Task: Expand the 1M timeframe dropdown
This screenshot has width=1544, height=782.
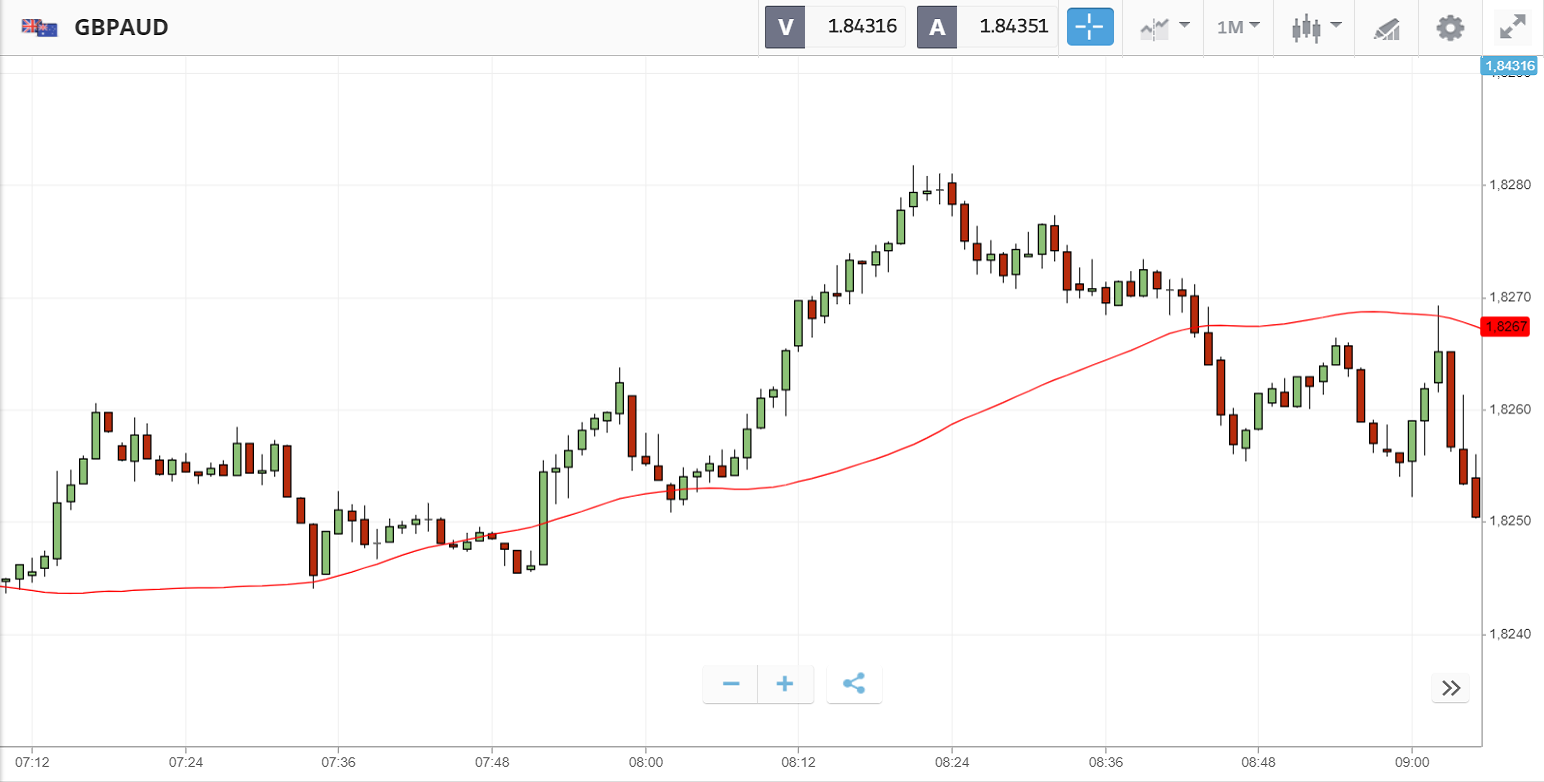Action: [1238, 27]
